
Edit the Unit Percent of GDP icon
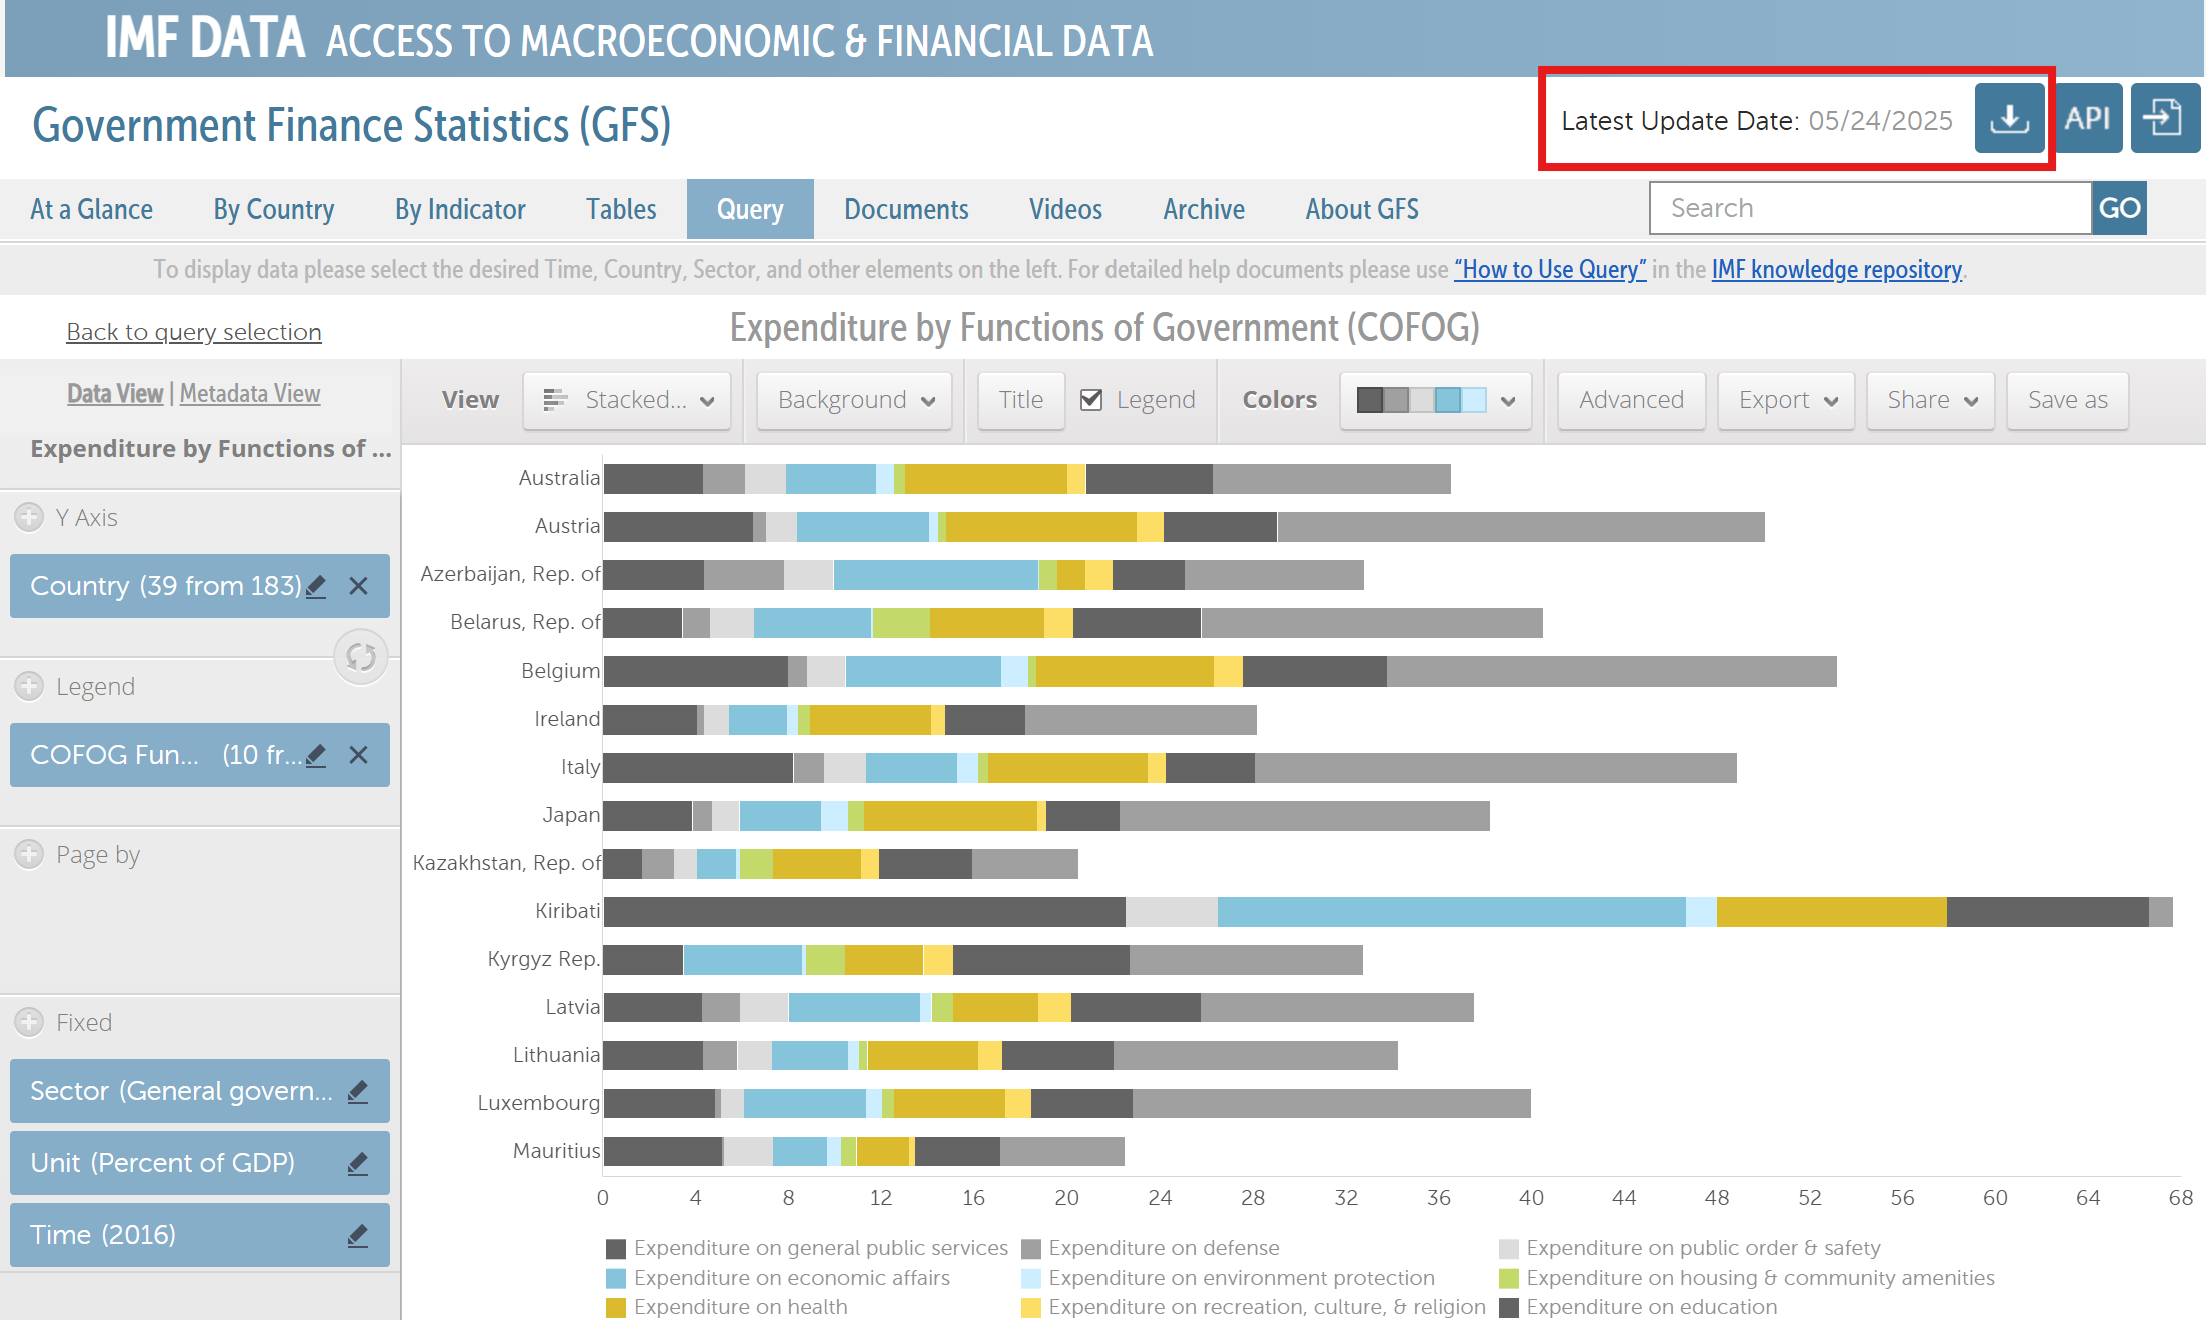358,1164
